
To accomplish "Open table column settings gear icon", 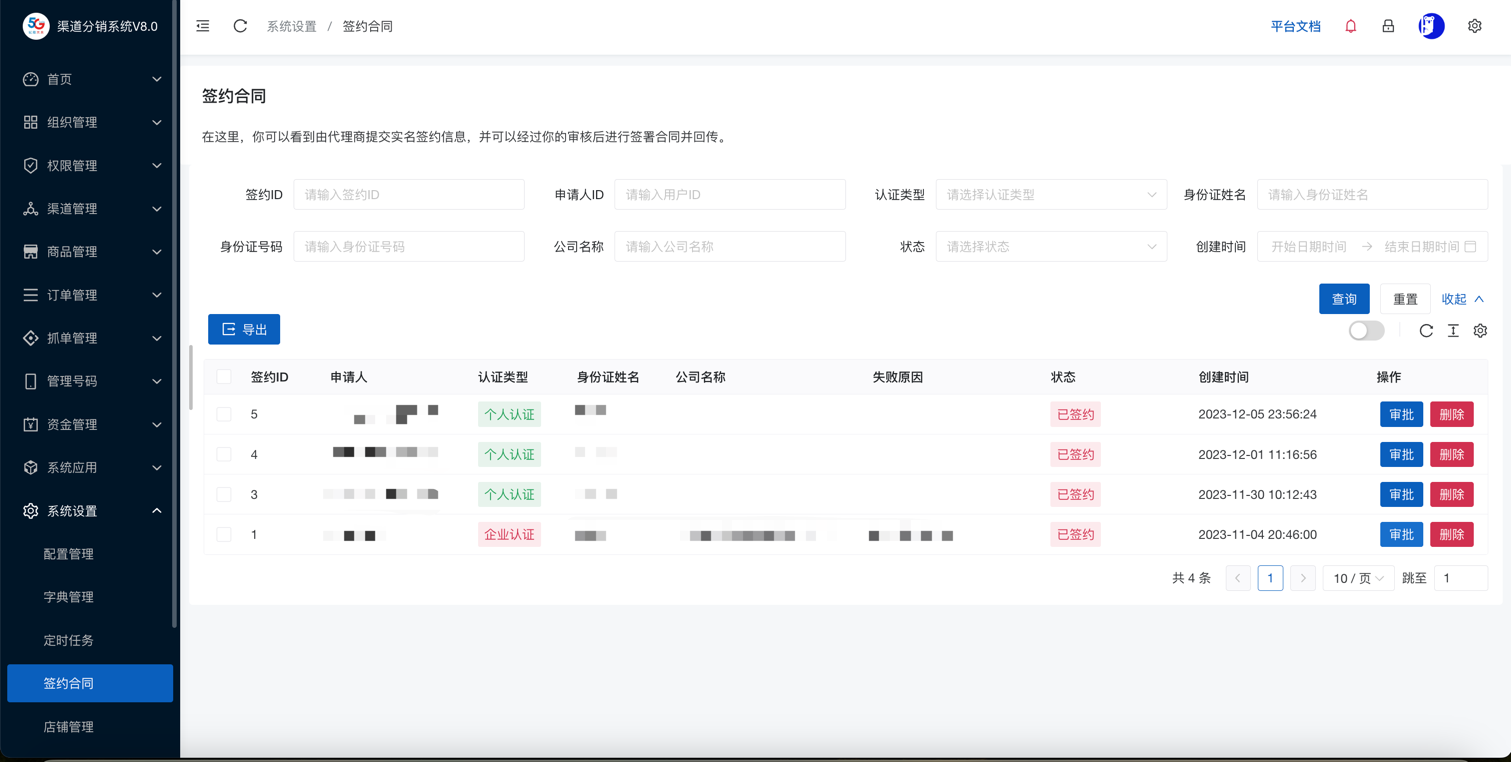I will 1480,331.
